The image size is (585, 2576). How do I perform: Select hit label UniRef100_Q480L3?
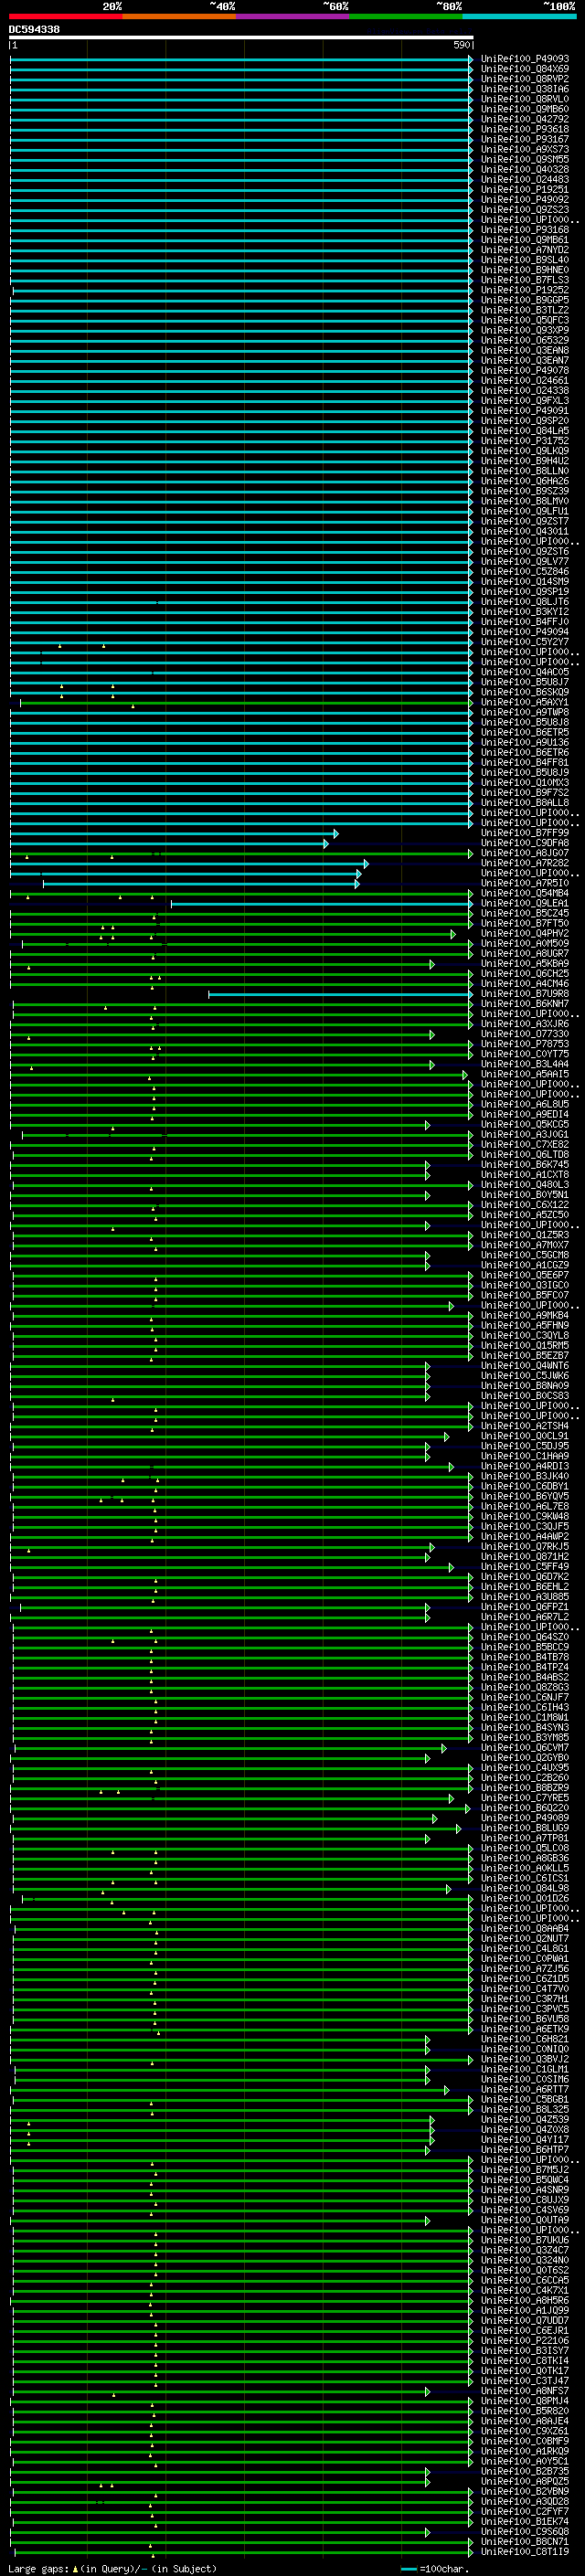tap(525, 1185)
